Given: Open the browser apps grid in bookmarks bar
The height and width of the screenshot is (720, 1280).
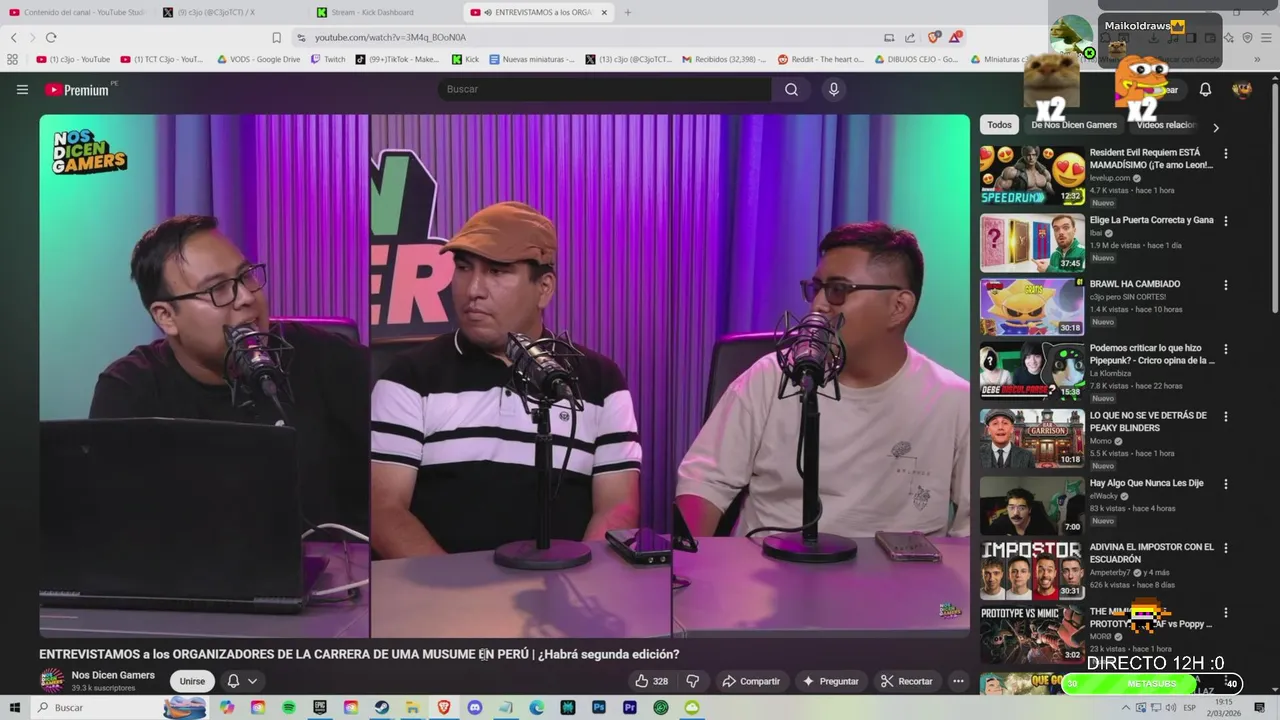Looking at the screenshot, I should tap(13, 59).
